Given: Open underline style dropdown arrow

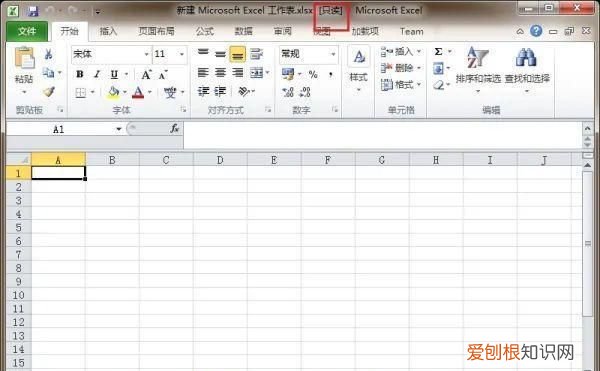Looking at the screenshot, I should 126,74.
